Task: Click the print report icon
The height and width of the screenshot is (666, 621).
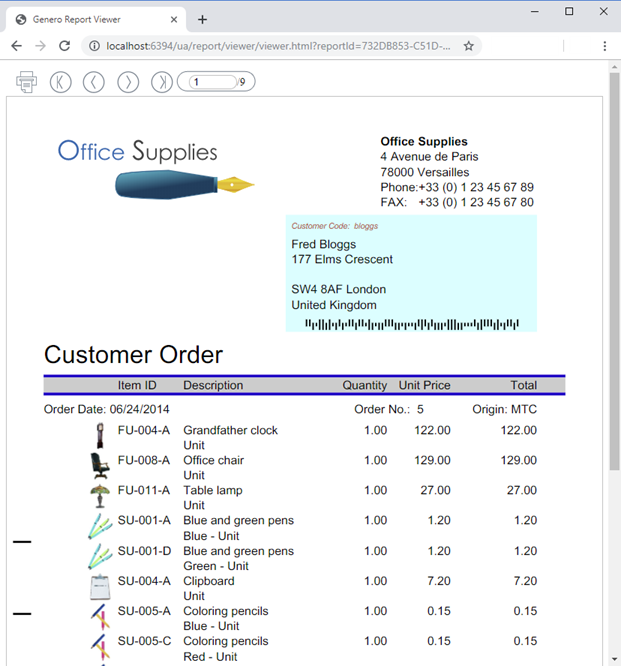Action: [x=27, y=82]
